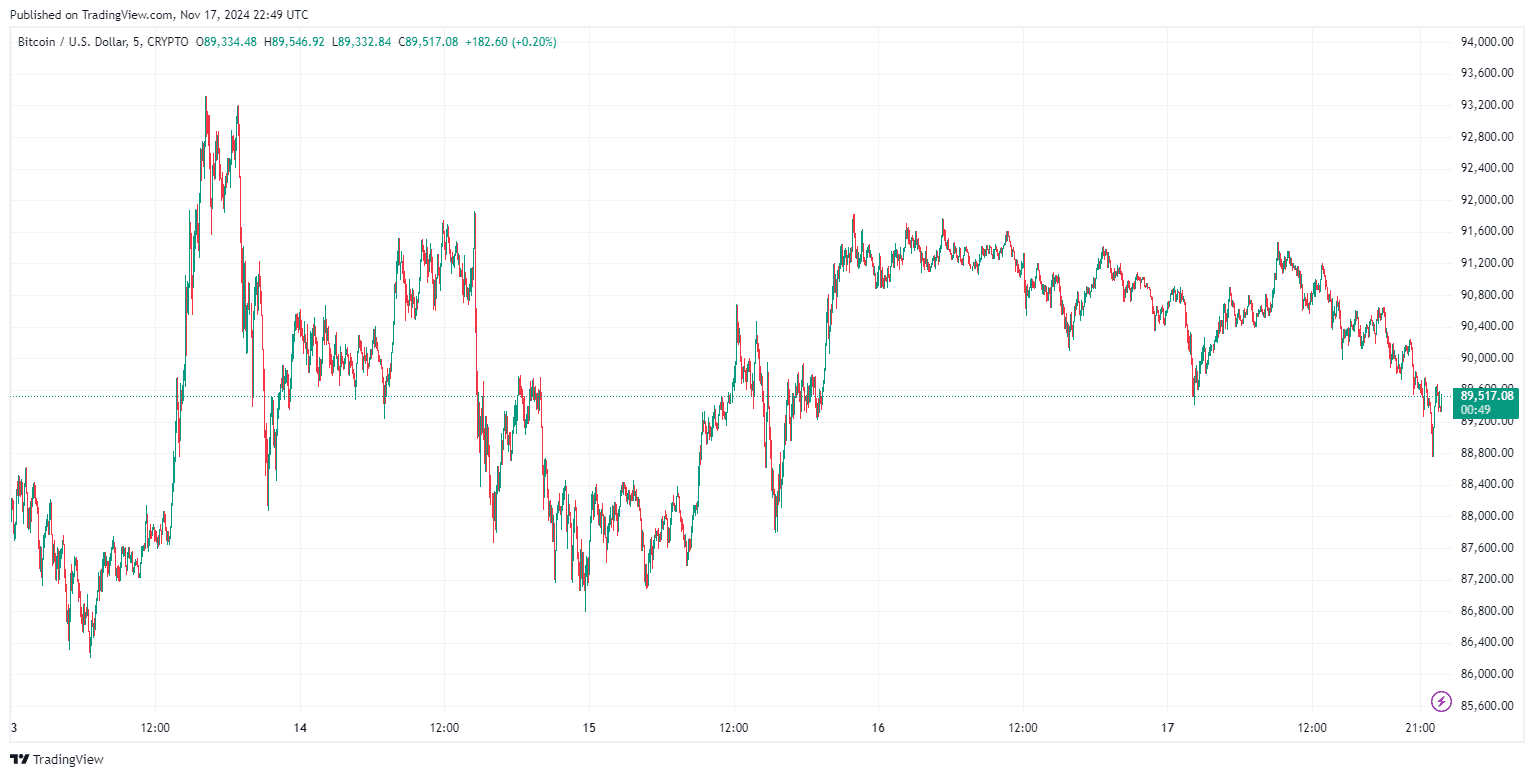Click the 92,000.00 price axis label
This screenshot has height=777, width=1534.
[x=1485, y=200]
